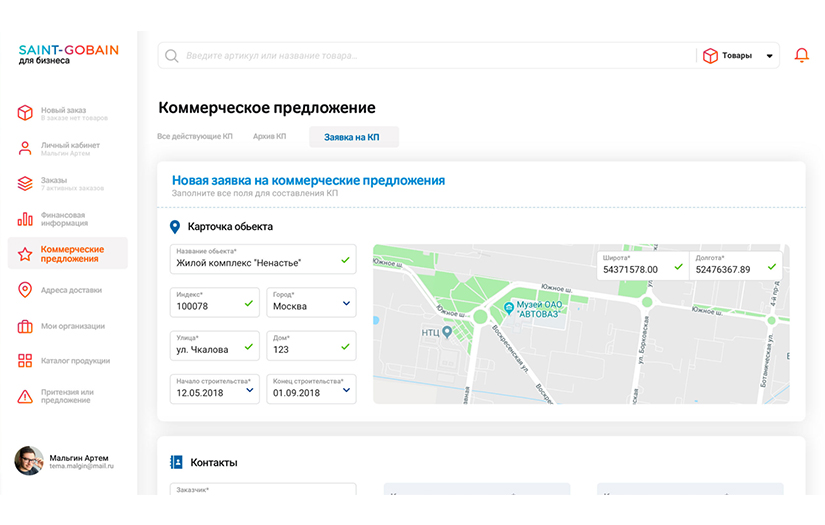Click the Каталог продукции grid icon
The image size is (825, 525).
click(25, 361)
